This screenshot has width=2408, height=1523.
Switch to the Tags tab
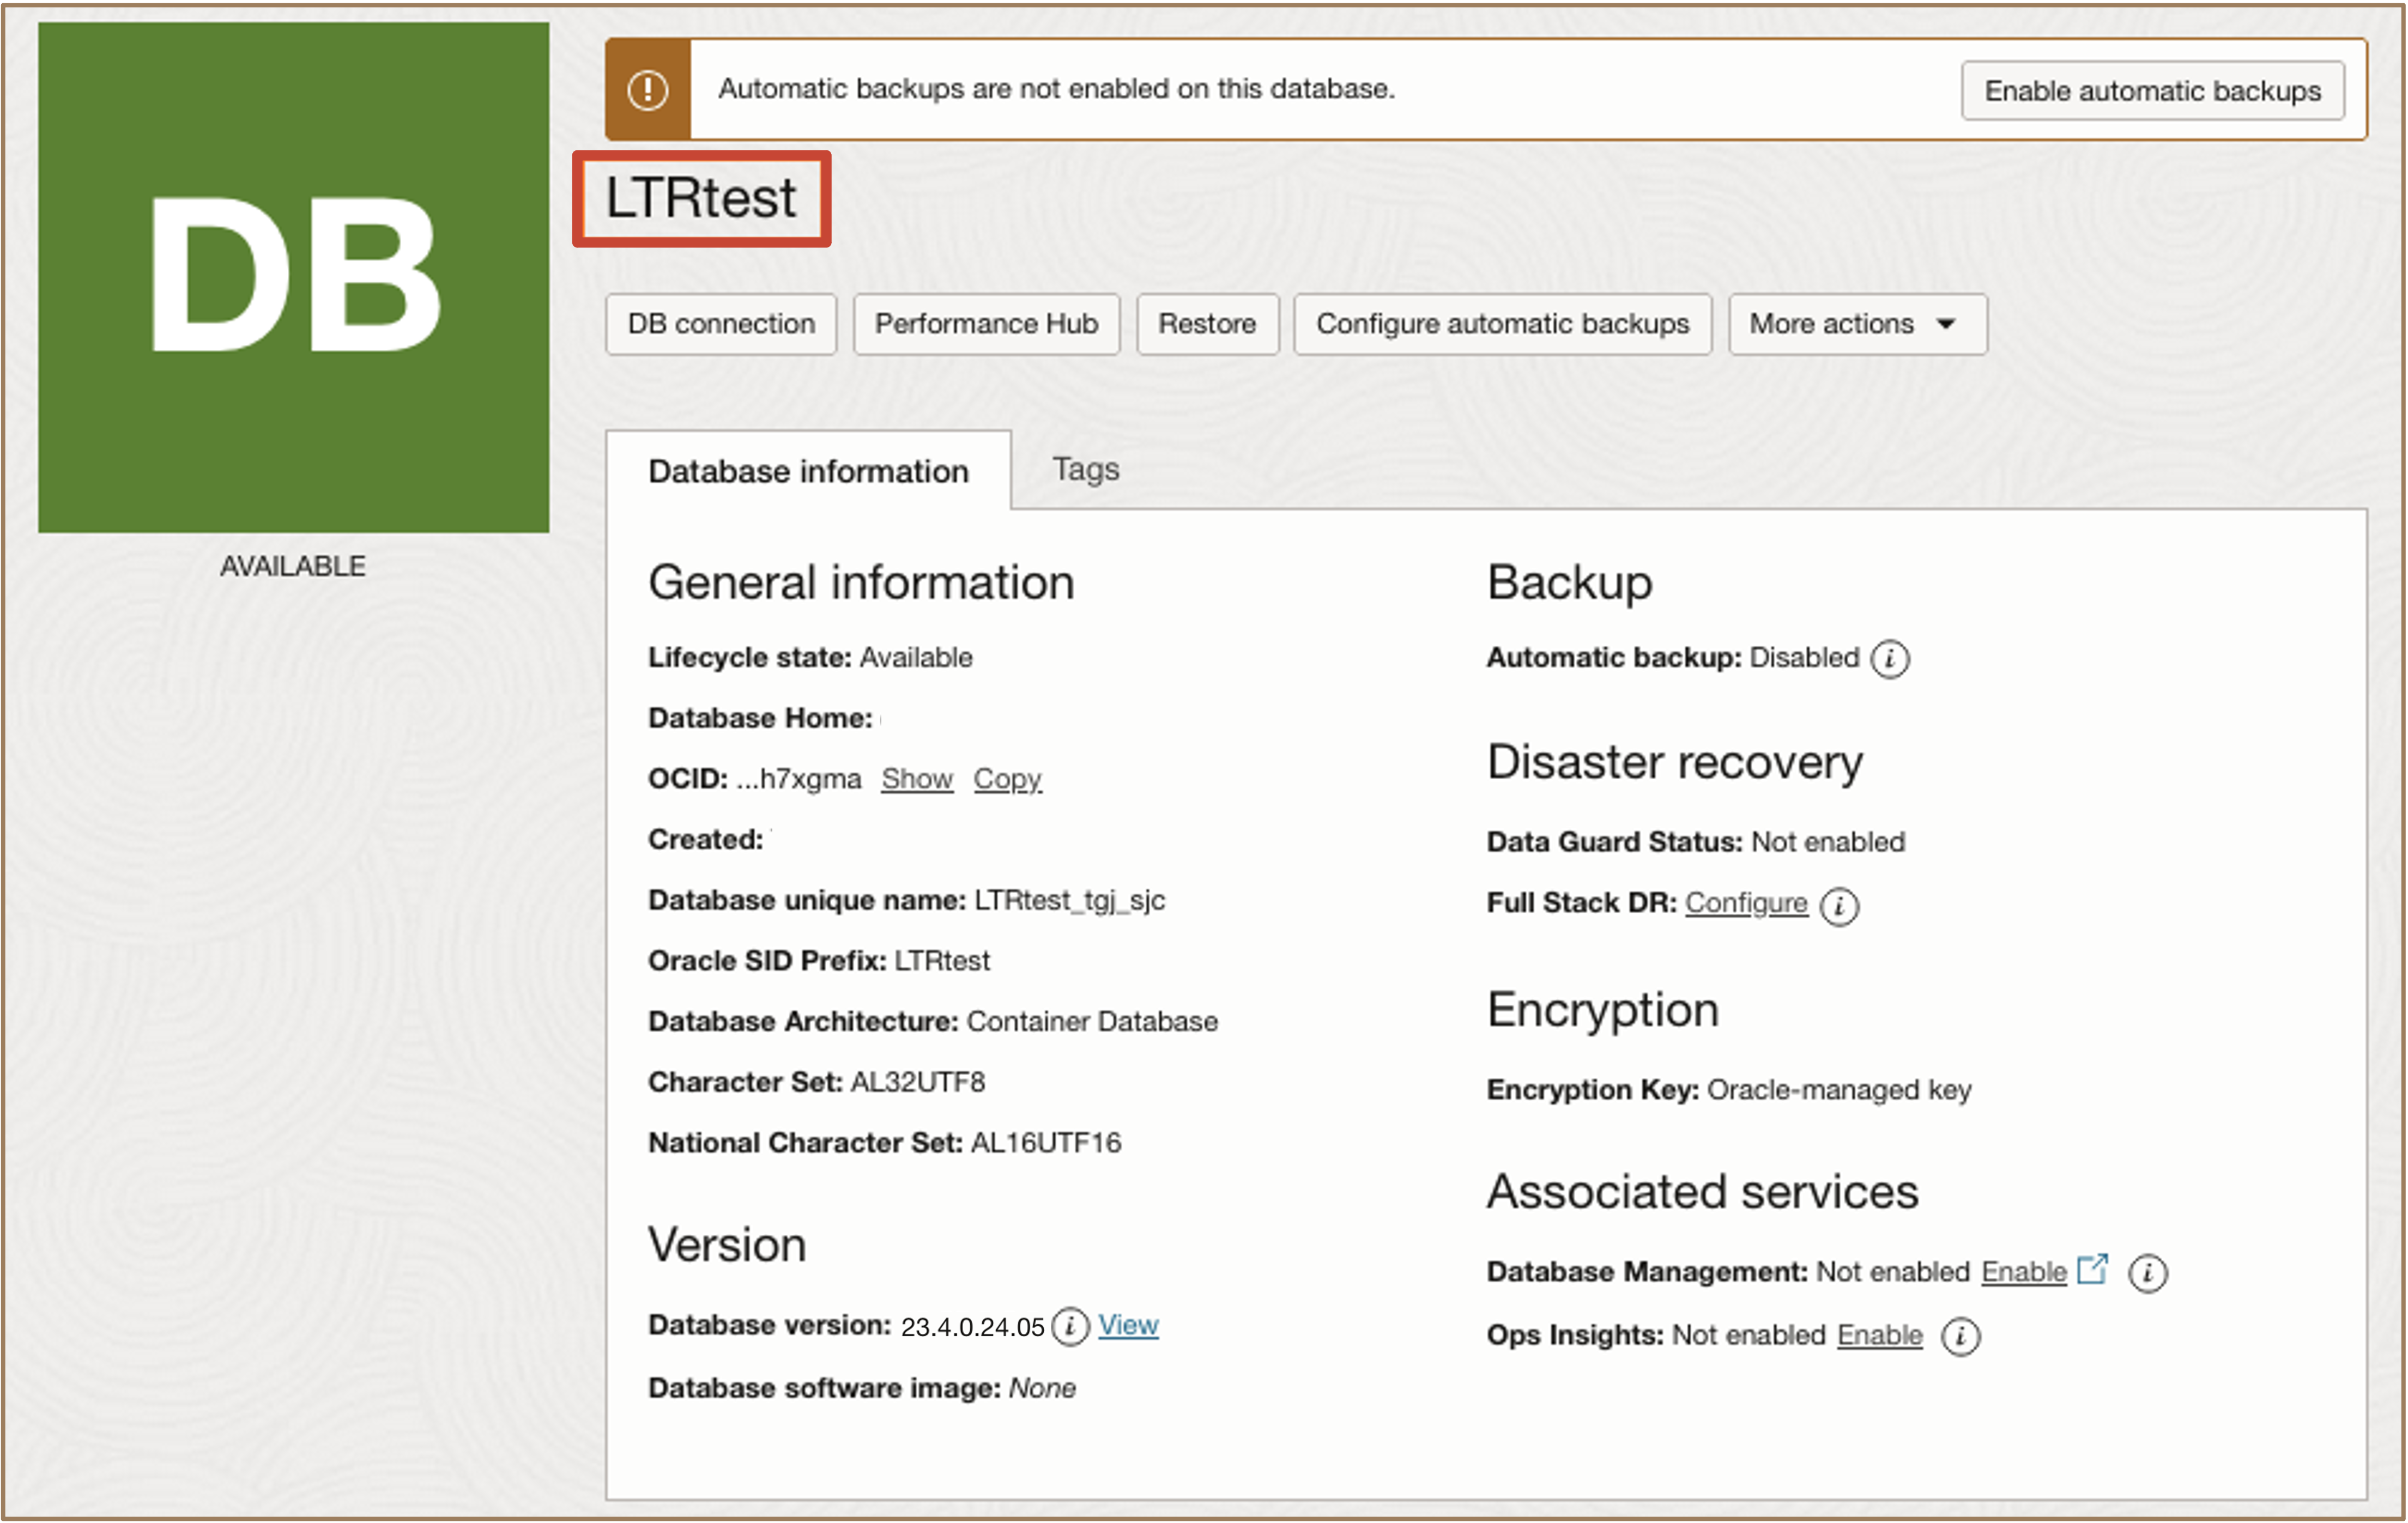point(1086,468)
